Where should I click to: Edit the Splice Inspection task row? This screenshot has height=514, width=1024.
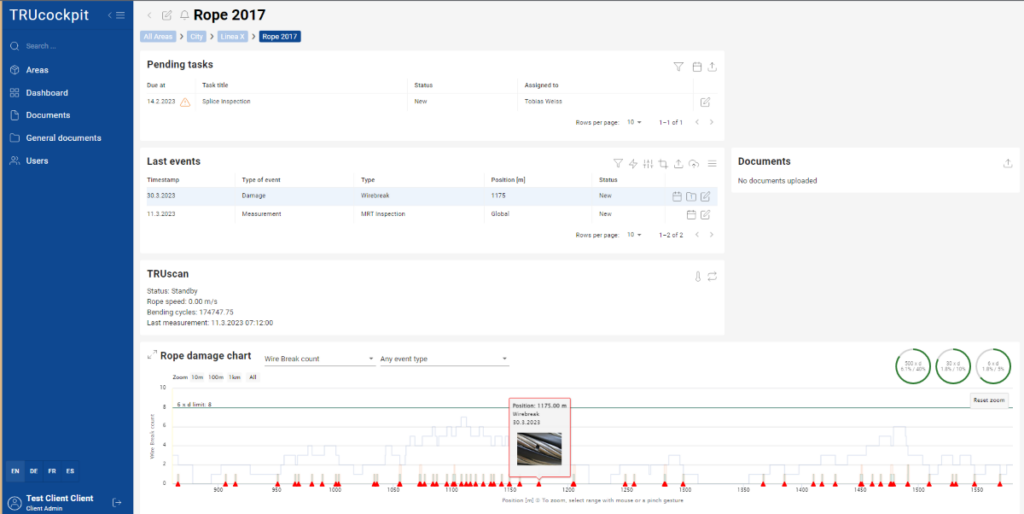pos(705,102)
